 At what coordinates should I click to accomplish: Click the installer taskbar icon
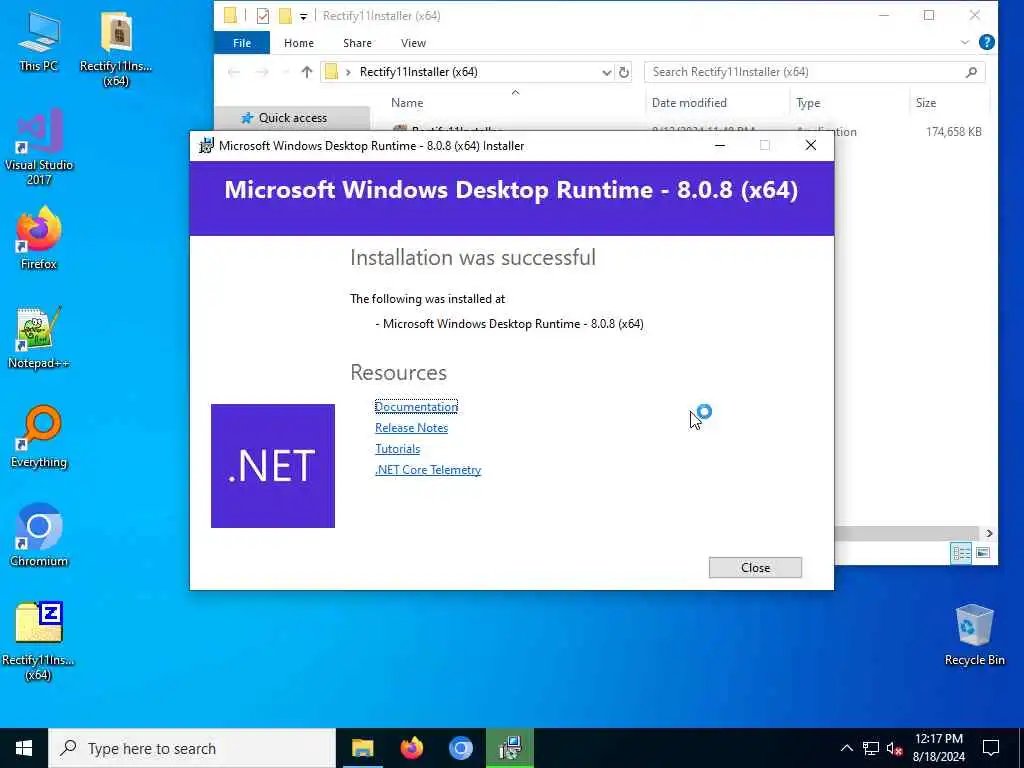click(509, 748)
